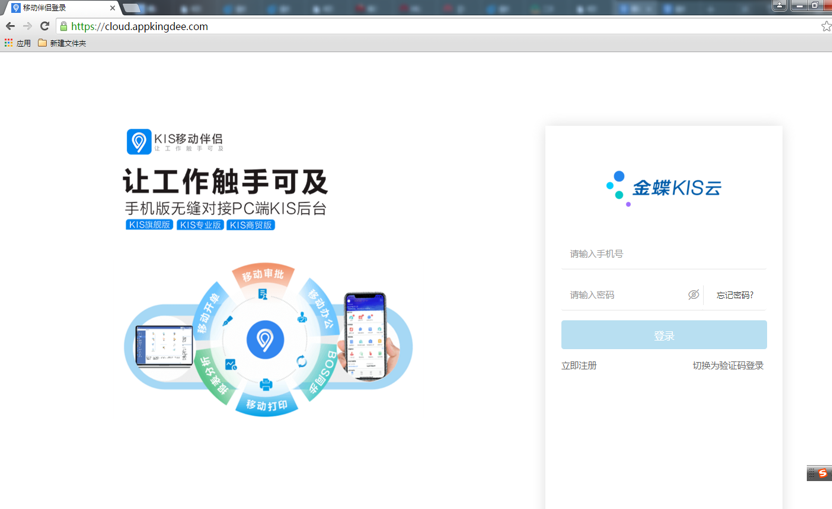Viewport: 832px width, 509px height.
Task: Click the KIS移动伴侣 logo icon
Action: tap(139, 142)
